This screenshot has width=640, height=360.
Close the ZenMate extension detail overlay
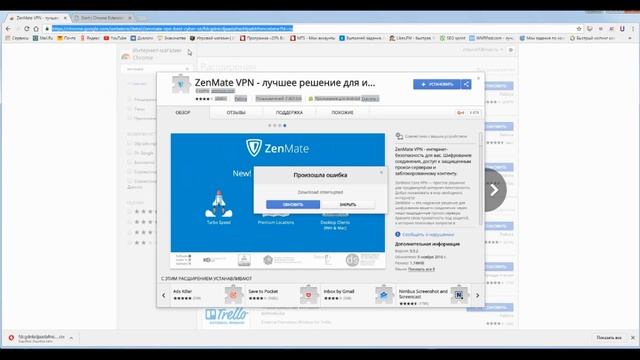[479, 78]
